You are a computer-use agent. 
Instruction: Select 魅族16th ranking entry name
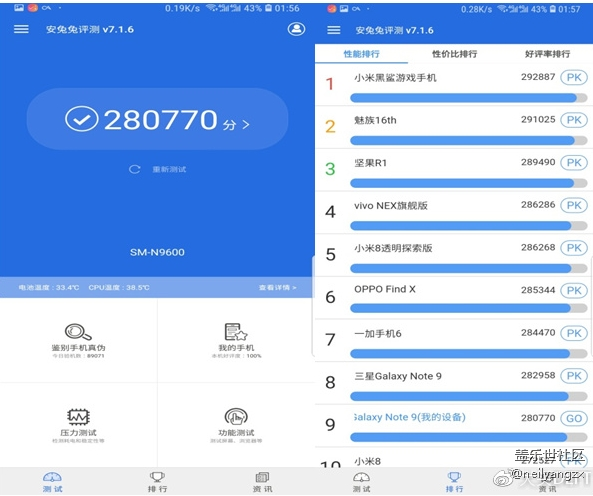(x=375, y=120)
